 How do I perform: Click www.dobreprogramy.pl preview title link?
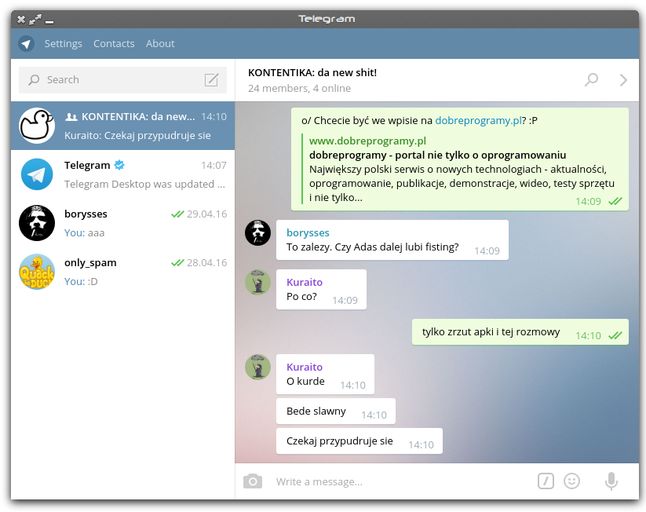point(367,141)
